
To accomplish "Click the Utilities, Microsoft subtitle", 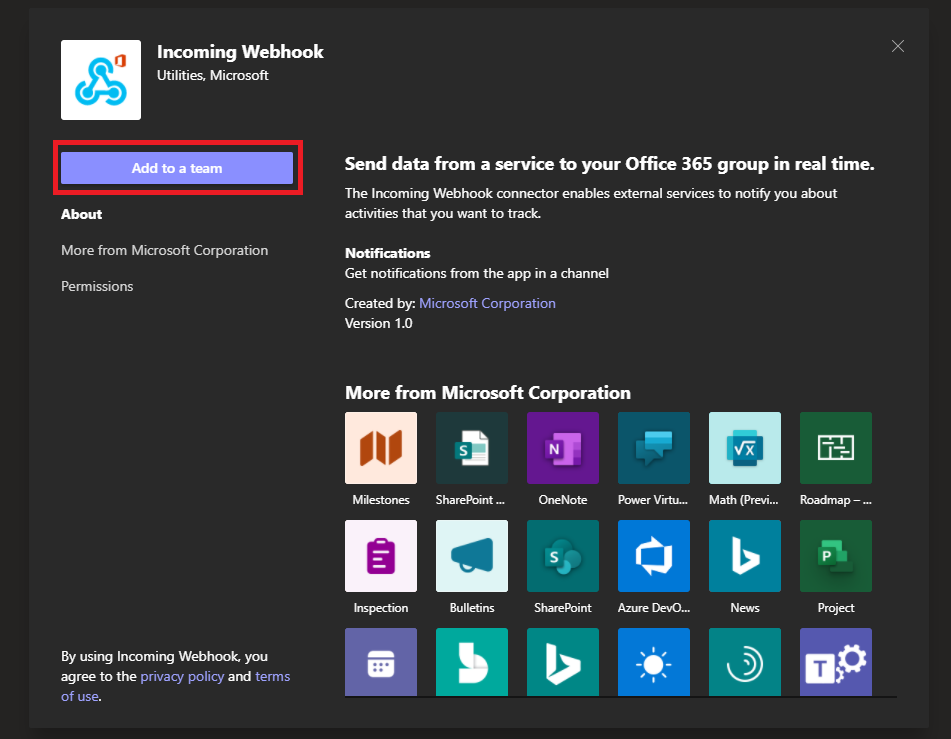I will coord(212,75).
